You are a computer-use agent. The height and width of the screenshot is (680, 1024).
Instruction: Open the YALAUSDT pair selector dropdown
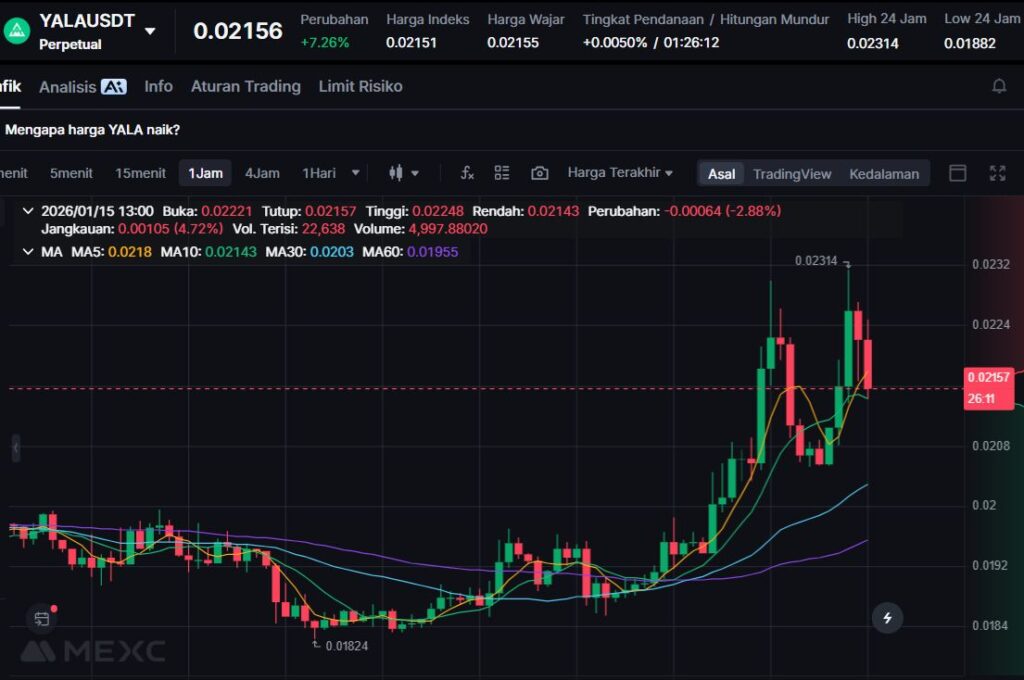[x=150, y=31]
